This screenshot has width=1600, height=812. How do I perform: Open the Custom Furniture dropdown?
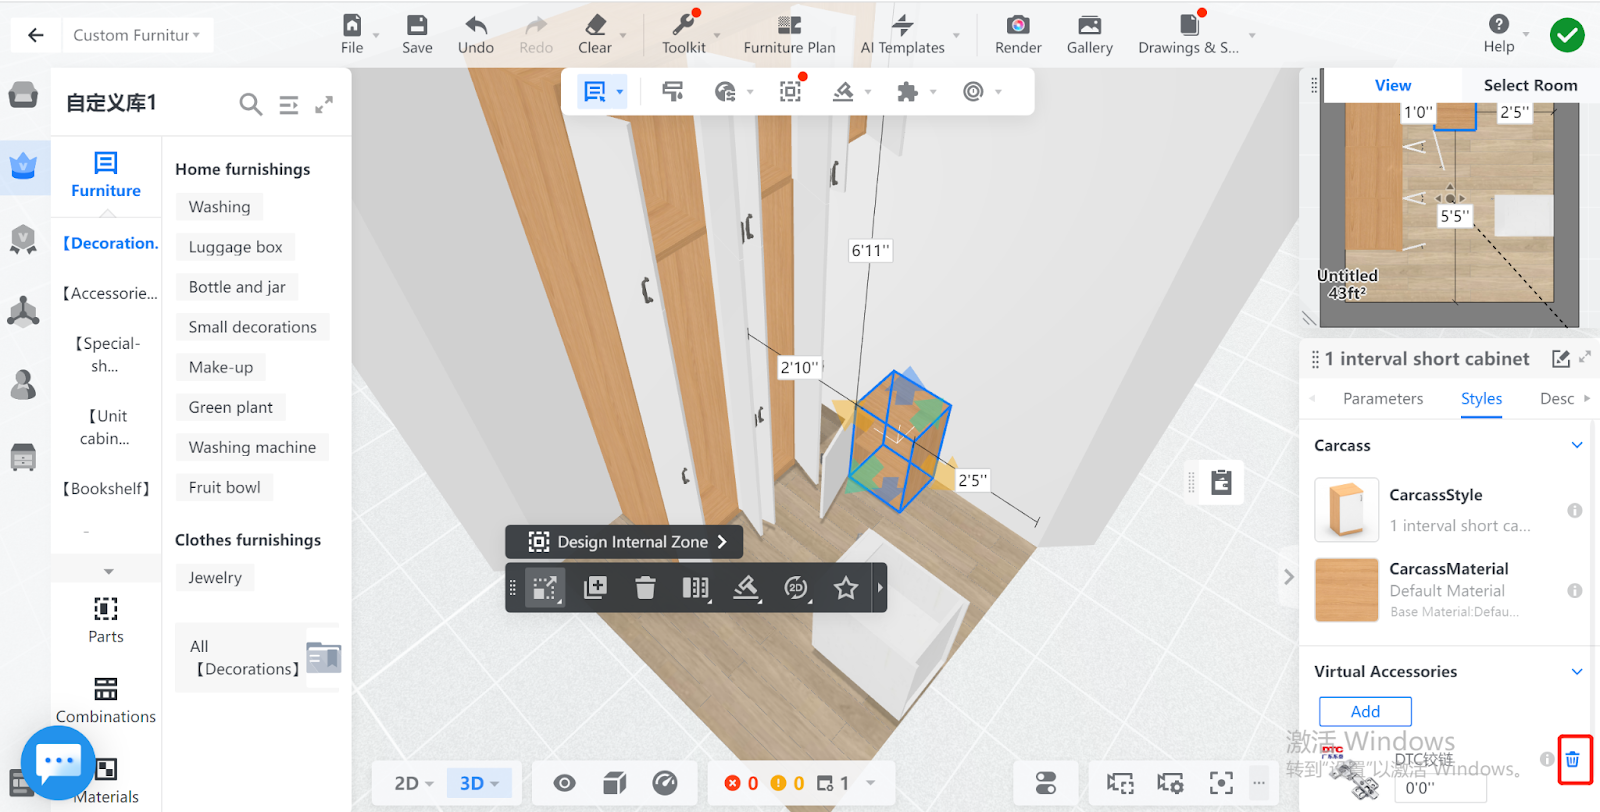tap(136, 35)
